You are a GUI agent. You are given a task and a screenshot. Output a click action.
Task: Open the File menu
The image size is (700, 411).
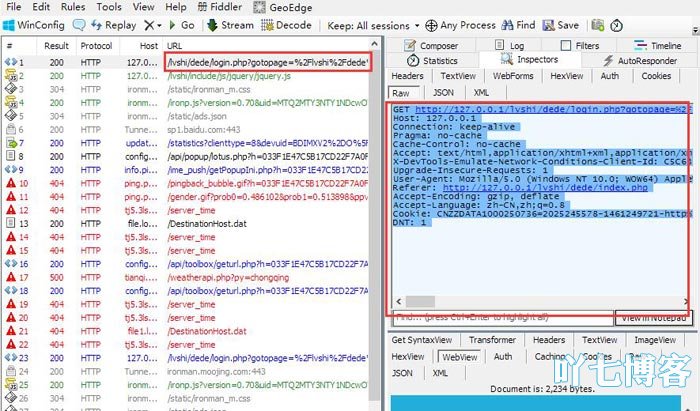coord(13,7)
